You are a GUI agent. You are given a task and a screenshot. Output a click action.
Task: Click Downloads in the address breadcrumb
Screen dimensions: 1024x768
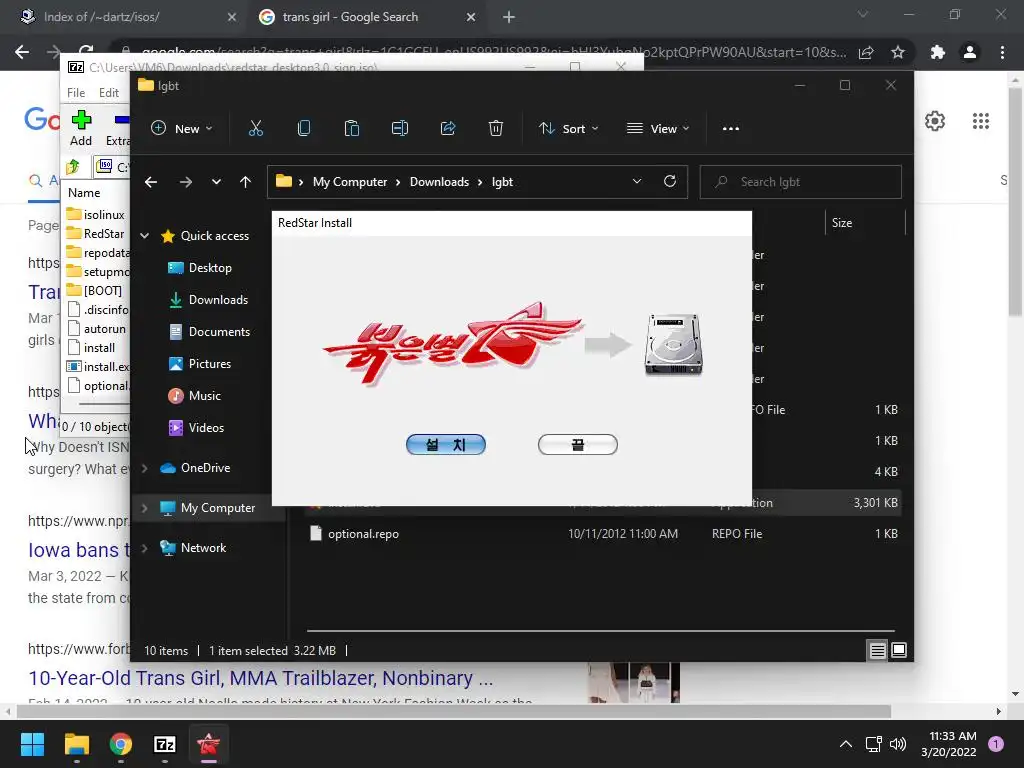coord(440,182)
